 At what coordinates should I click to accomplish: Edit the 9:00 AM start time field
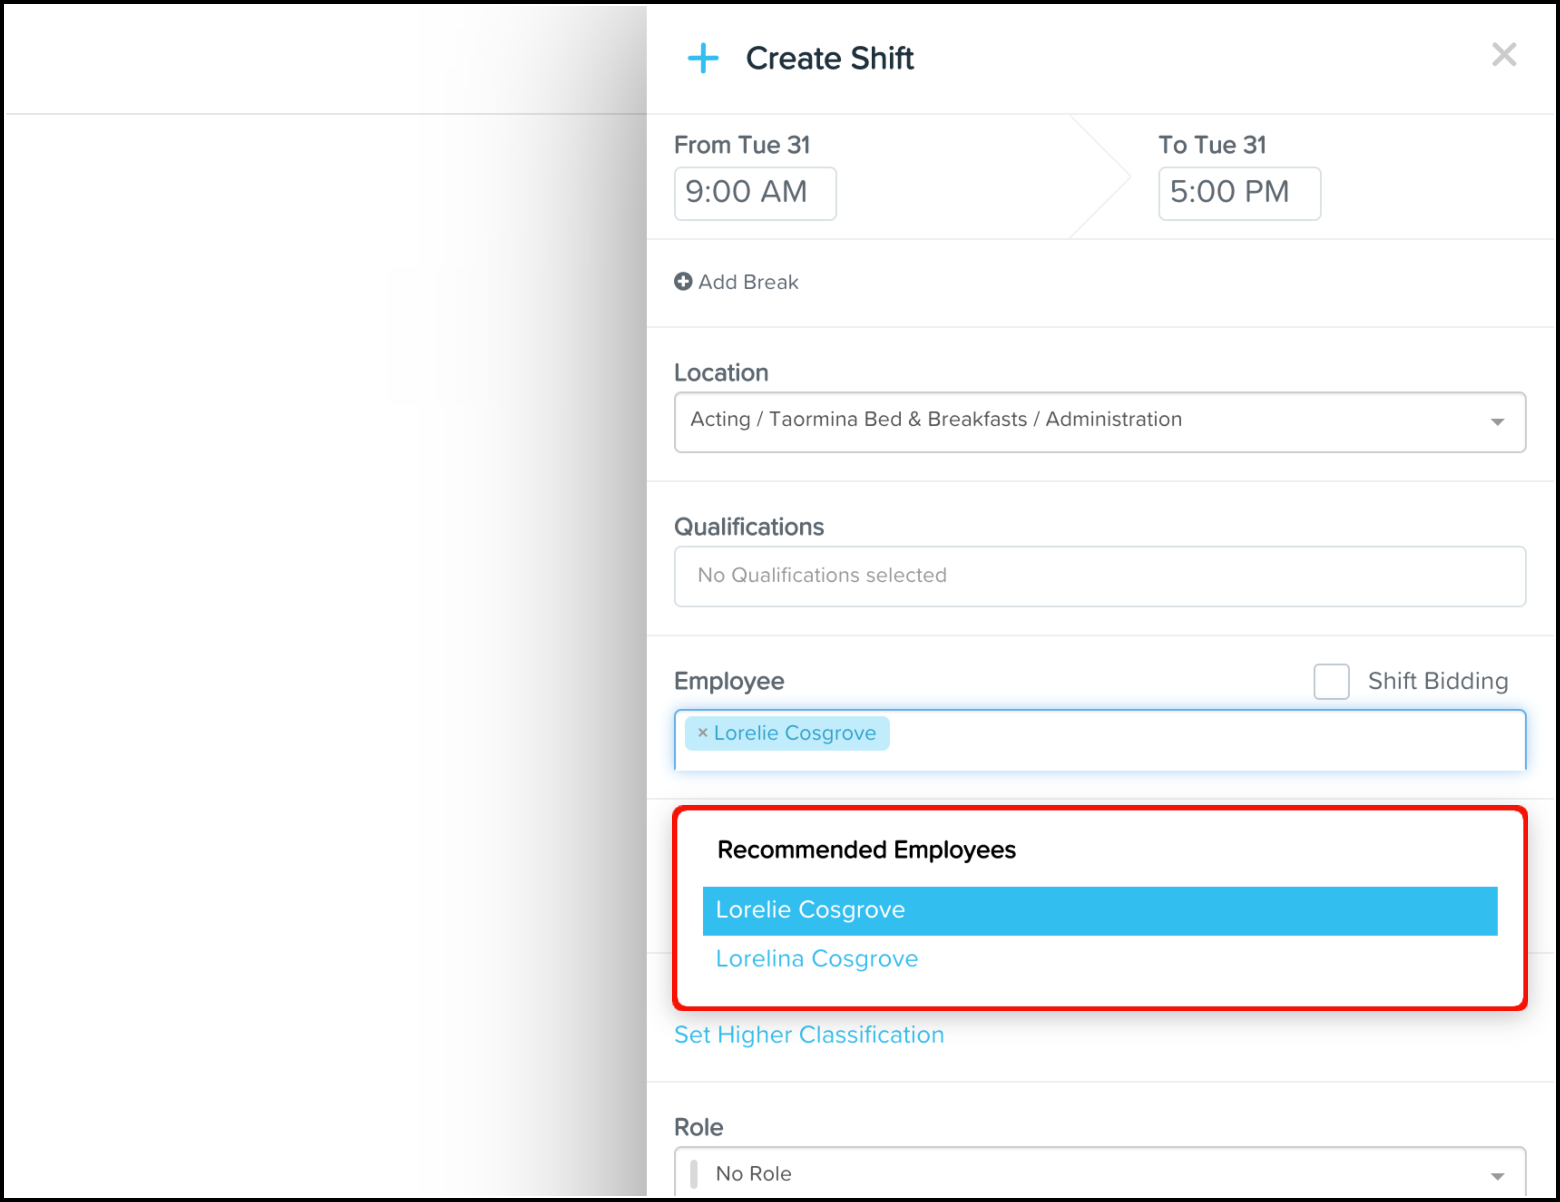point(755,193)
